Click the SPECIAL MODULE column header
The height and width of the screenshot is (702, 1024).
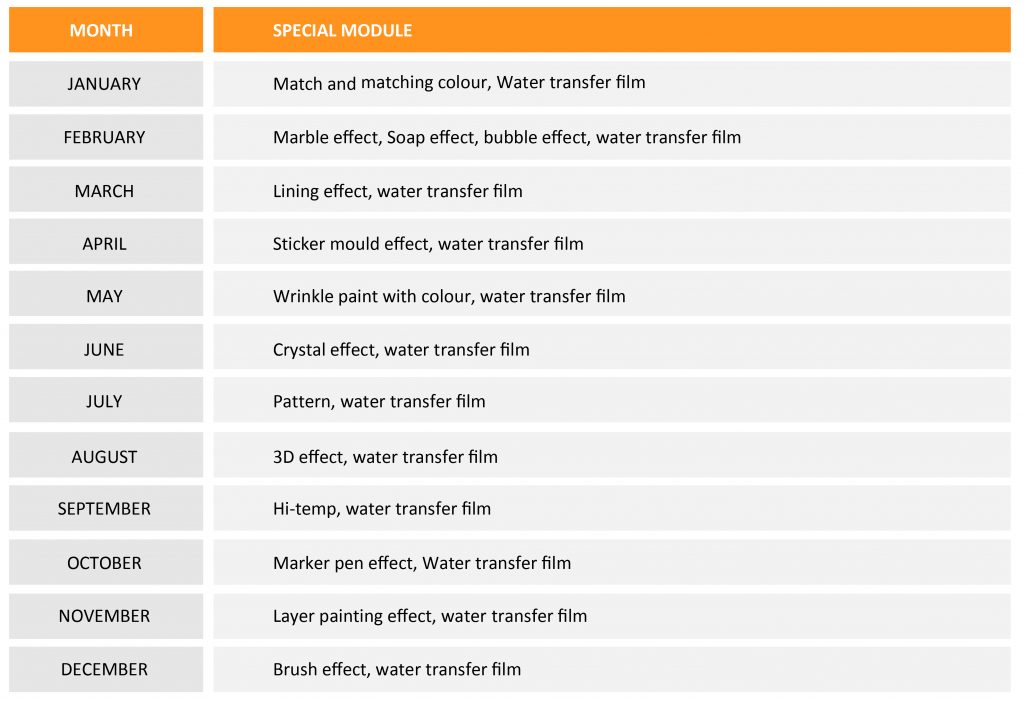click(612, 30)
